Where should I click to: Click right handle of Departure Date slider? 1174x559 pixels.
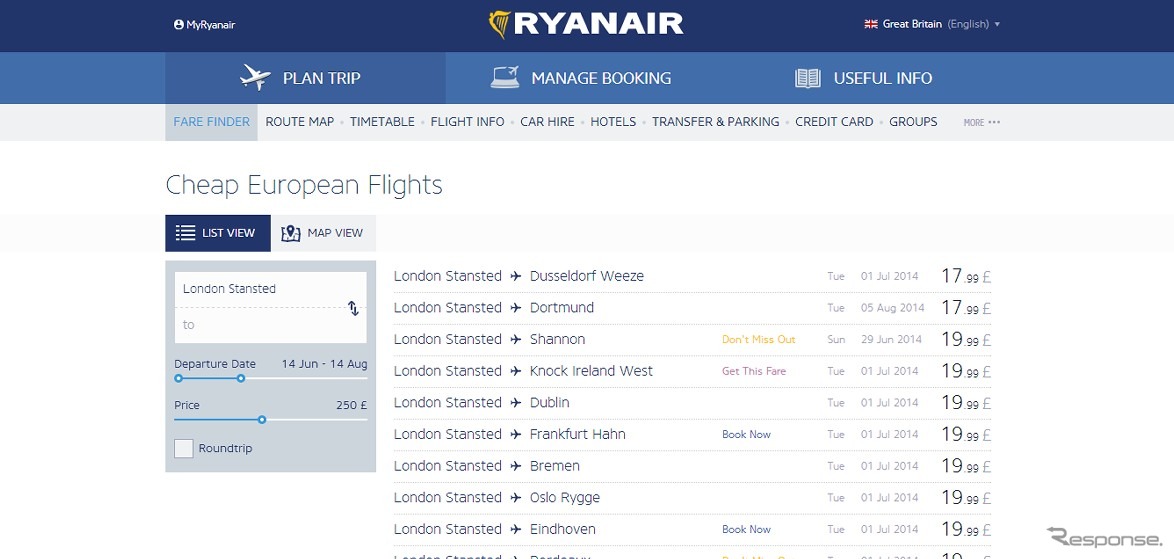click(240, 379)
